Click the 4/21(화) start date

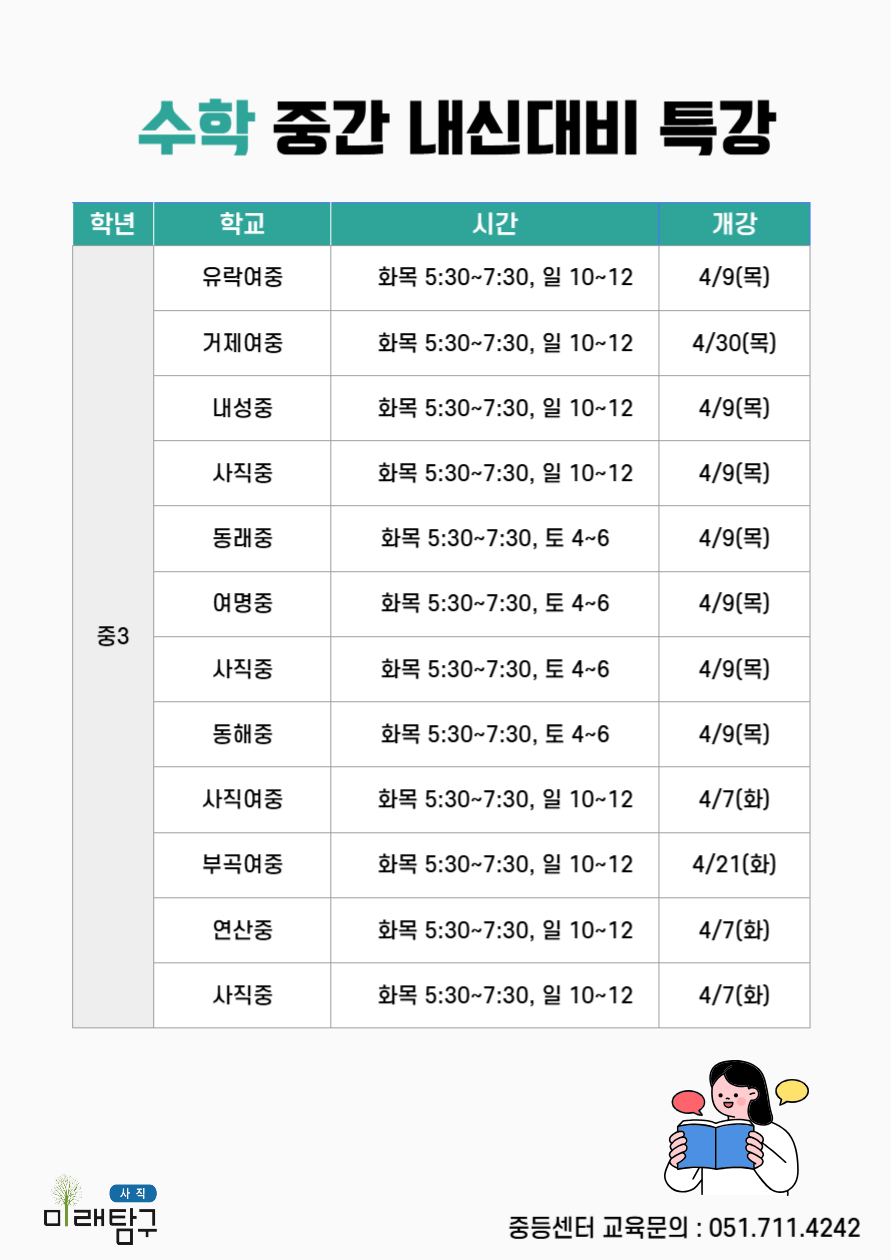point(734,864)
